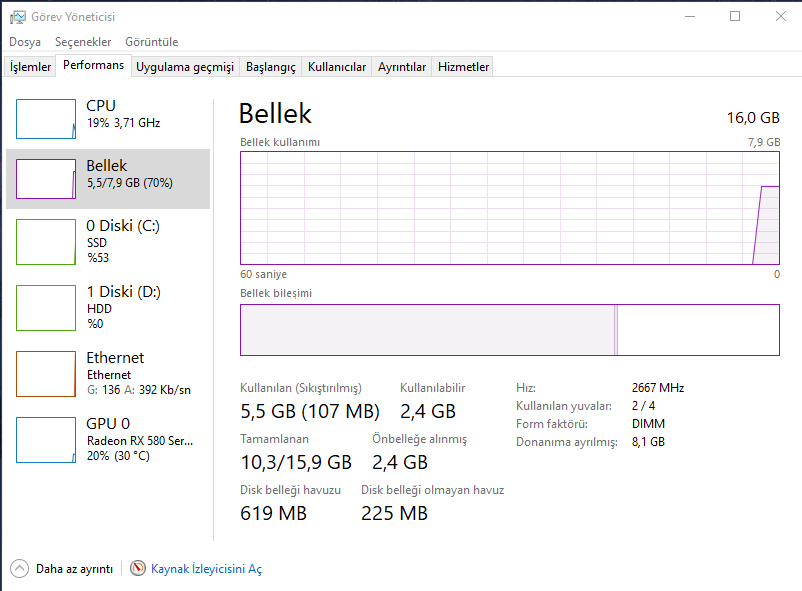Open the Seçenekler menu
The height and width of the screenshot is (591, 802).
click(83, 42)
